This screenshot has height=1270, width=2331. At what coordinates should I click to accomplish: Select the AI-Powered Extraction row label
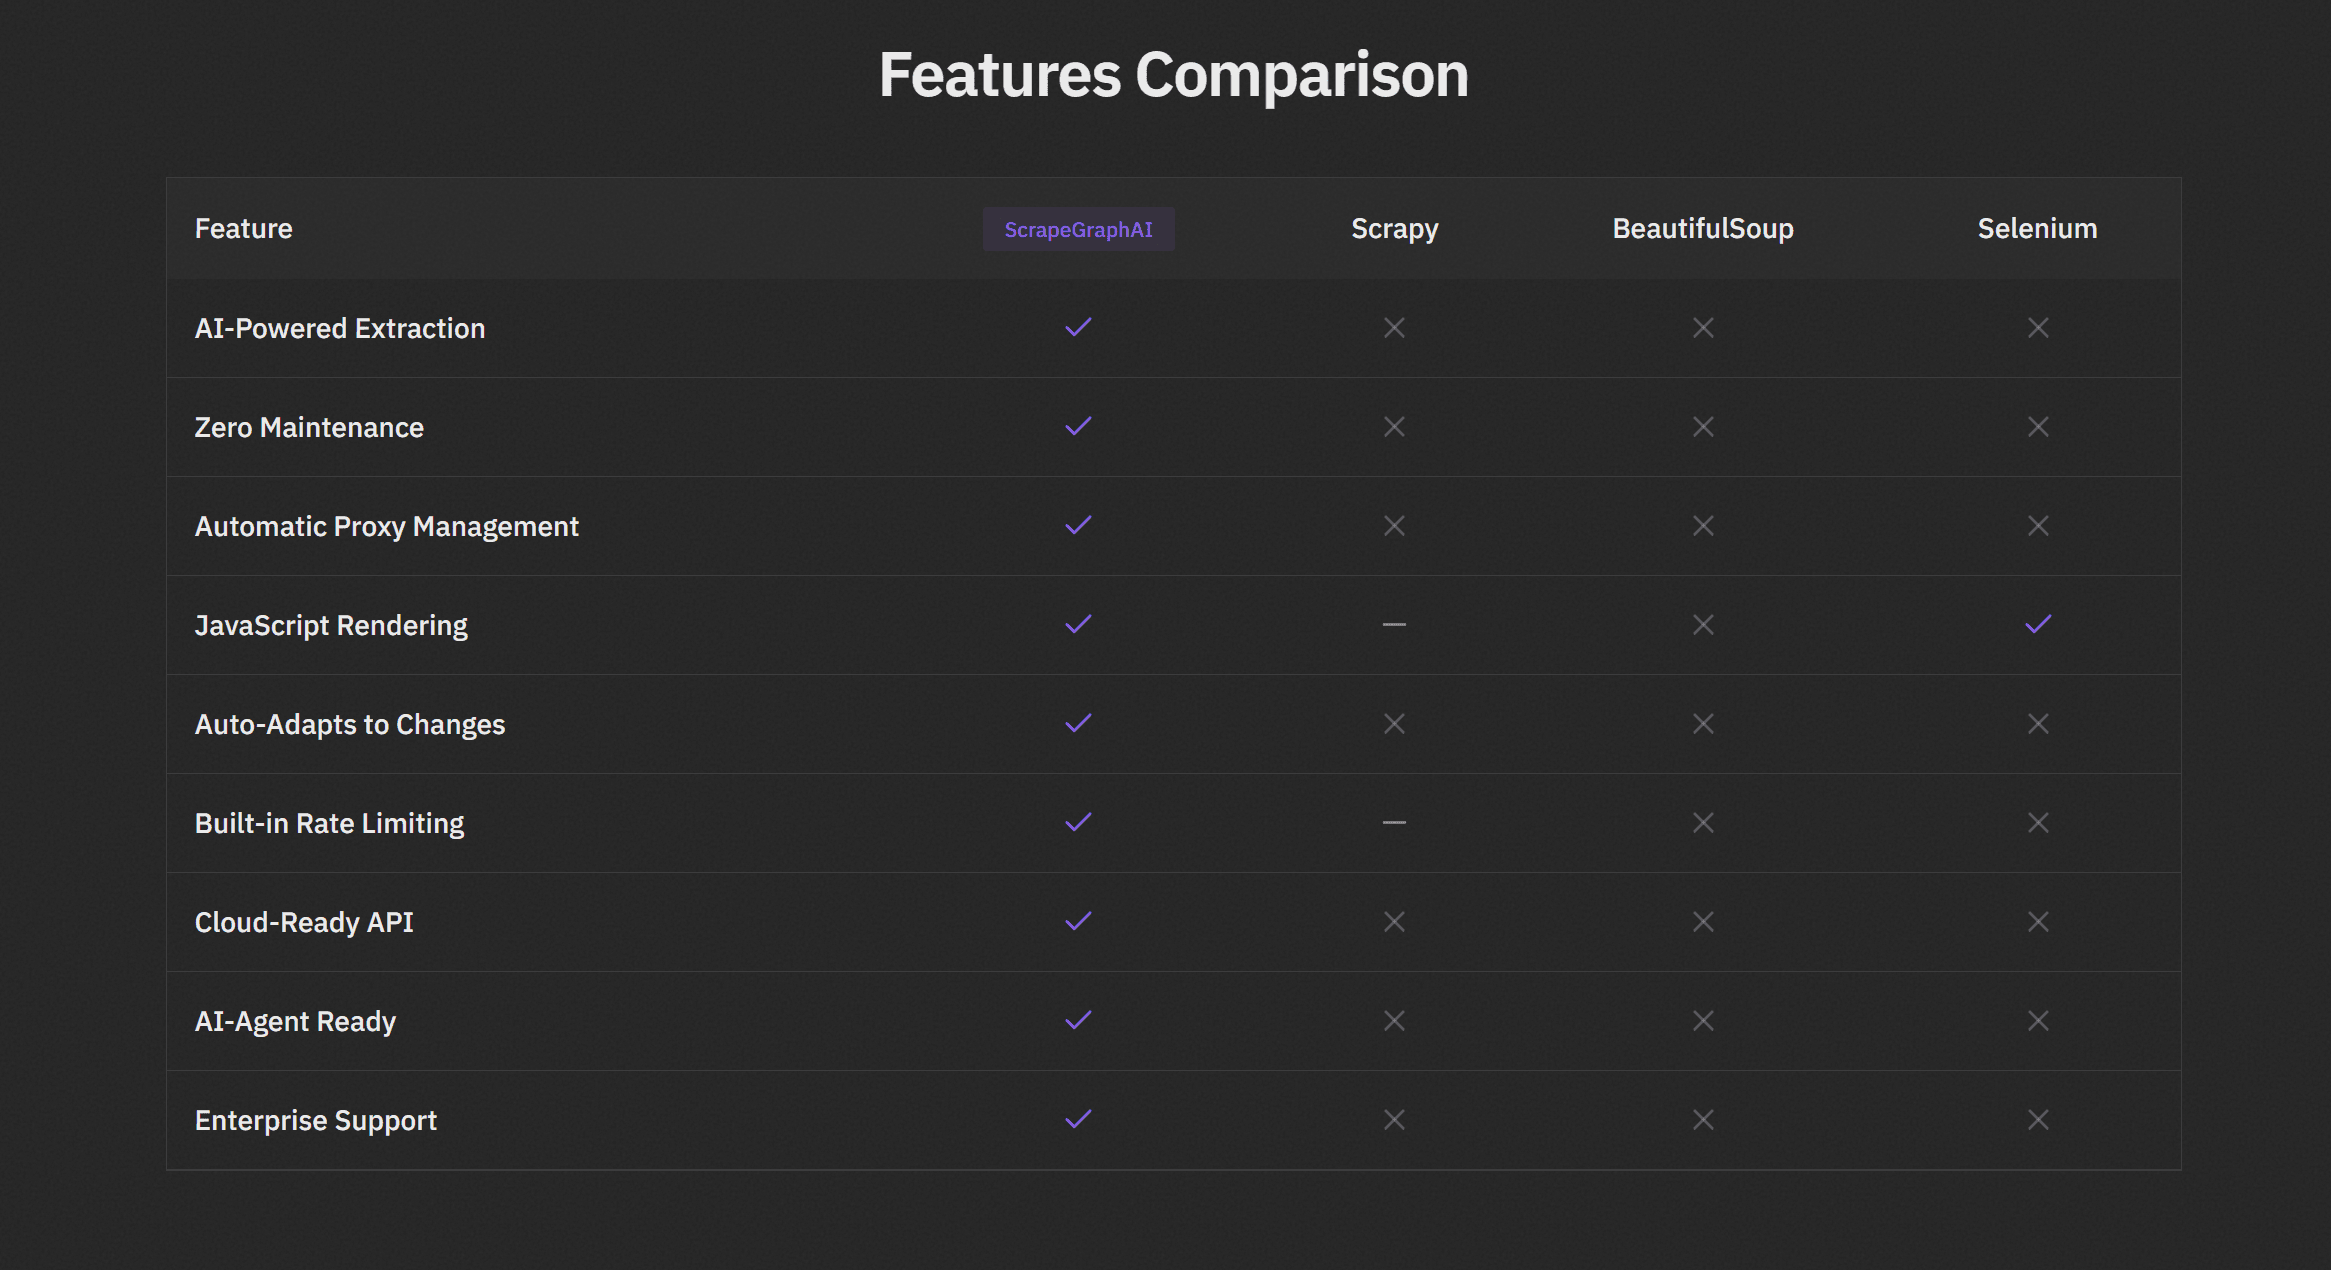(x=340, y=328)
